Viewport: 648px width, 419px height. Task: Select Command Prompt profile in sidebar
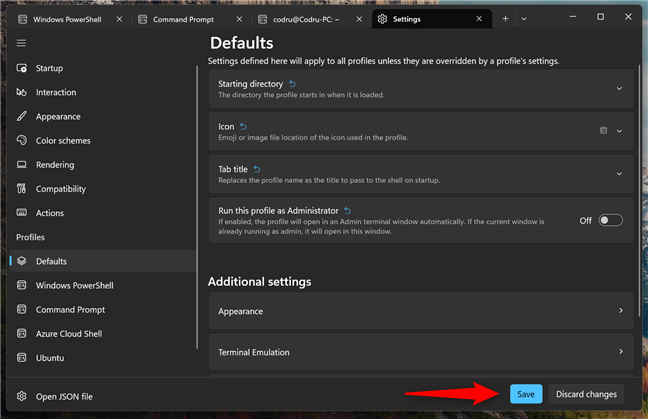coord(102,309)
